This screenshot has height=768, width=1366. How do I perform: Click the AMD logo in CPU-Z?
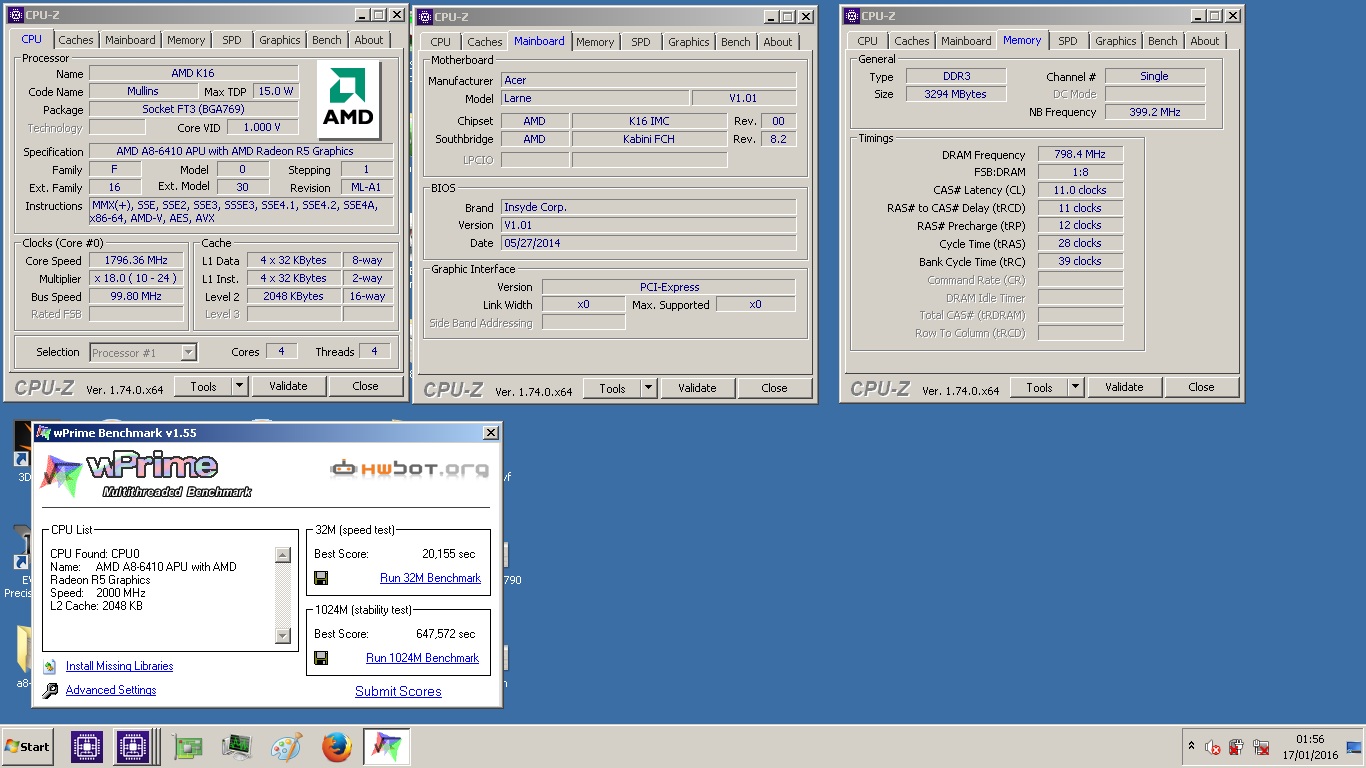348,100
